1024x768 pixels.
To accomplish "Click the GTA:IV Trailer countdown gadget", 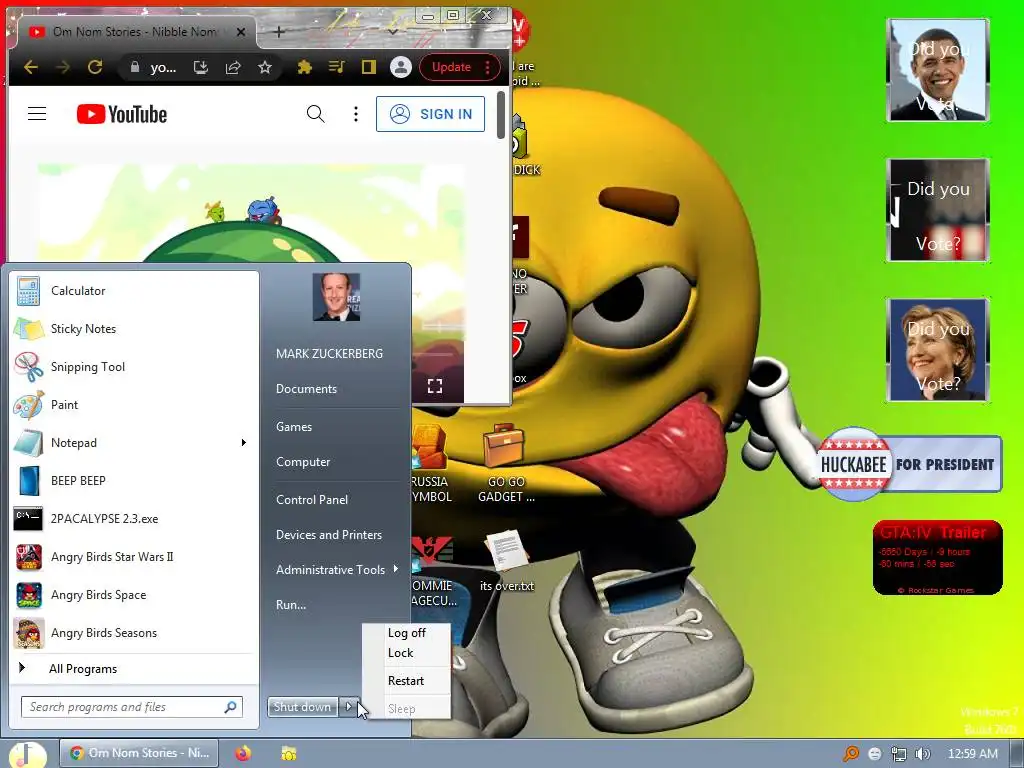I will point(938,558).
